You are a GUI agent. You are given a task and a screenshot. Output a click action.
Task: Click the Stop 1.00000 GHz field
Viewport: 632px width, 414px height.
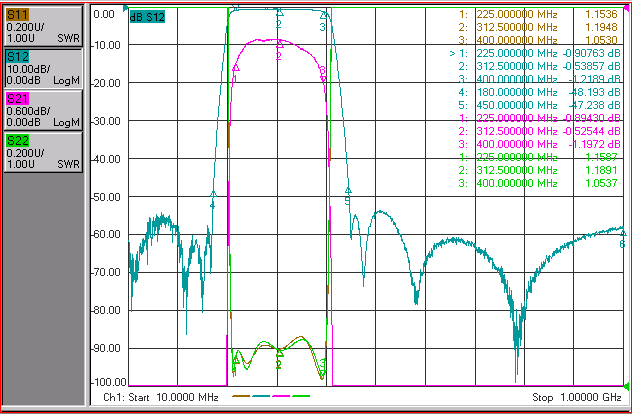coord(577,397)
